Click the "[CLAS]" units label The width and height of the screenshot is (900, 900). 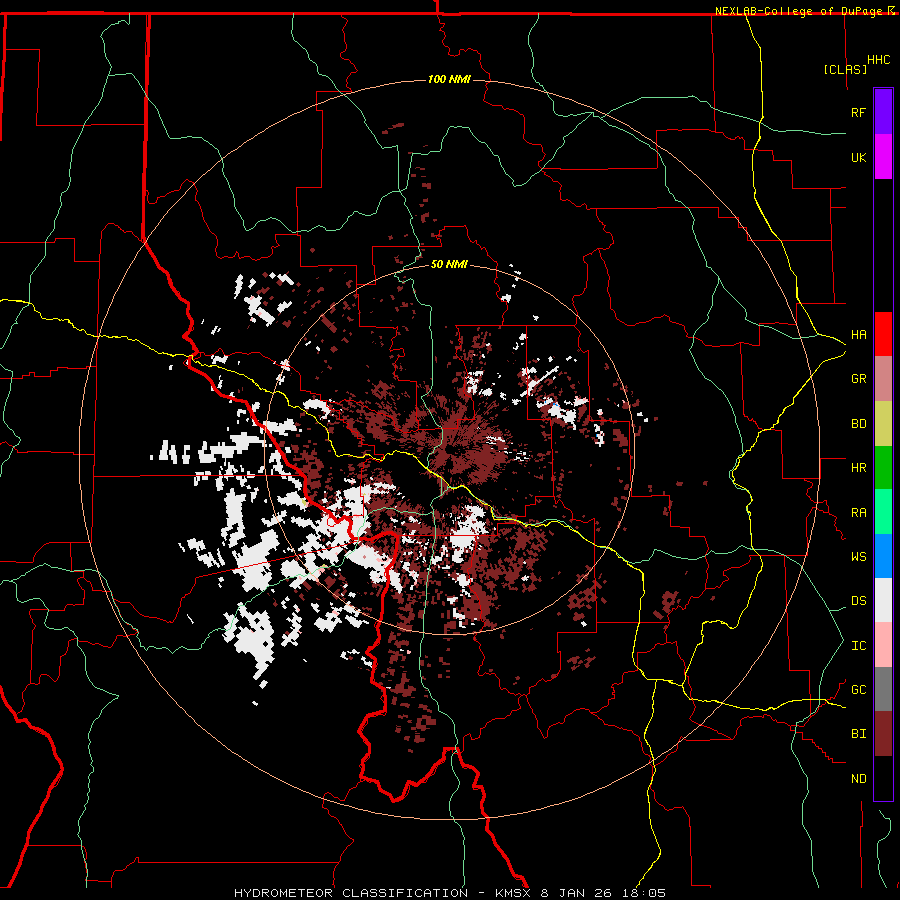pyautogui.click(x=845, y=70)
